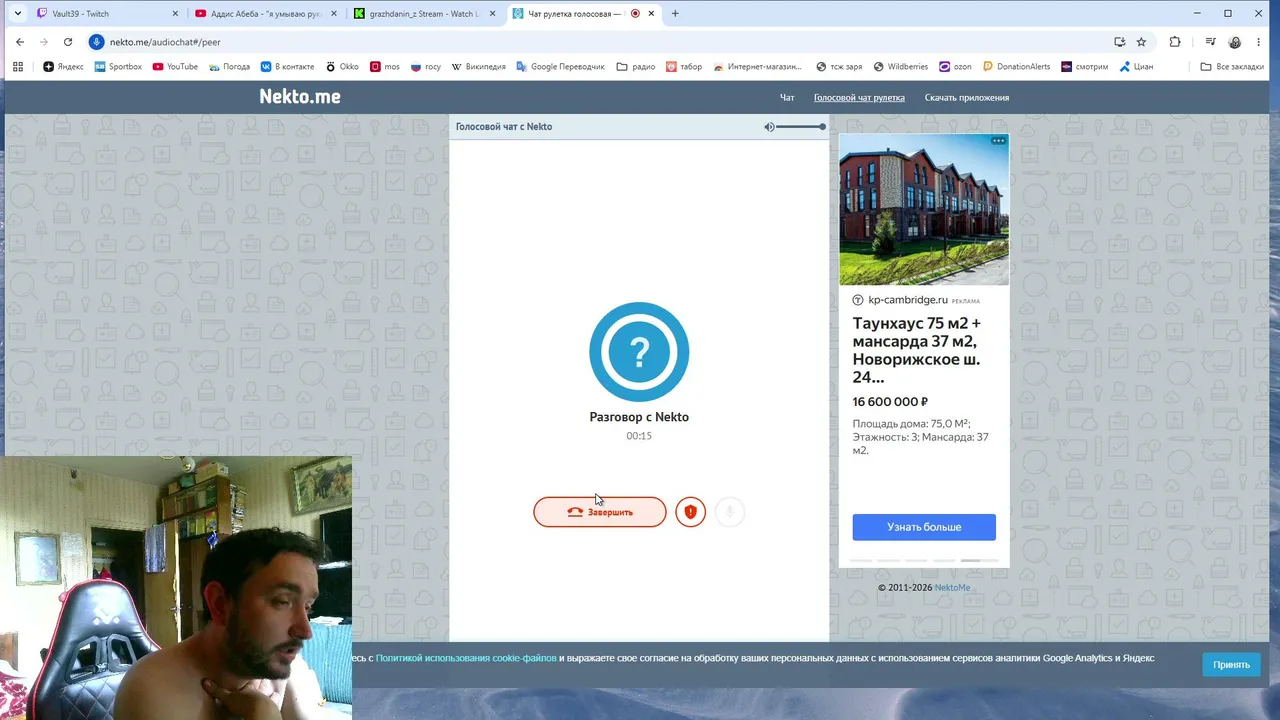Screen dimensions: 1280x720
Task: Open the ad options three-dot menu
Action: [998, 141]
